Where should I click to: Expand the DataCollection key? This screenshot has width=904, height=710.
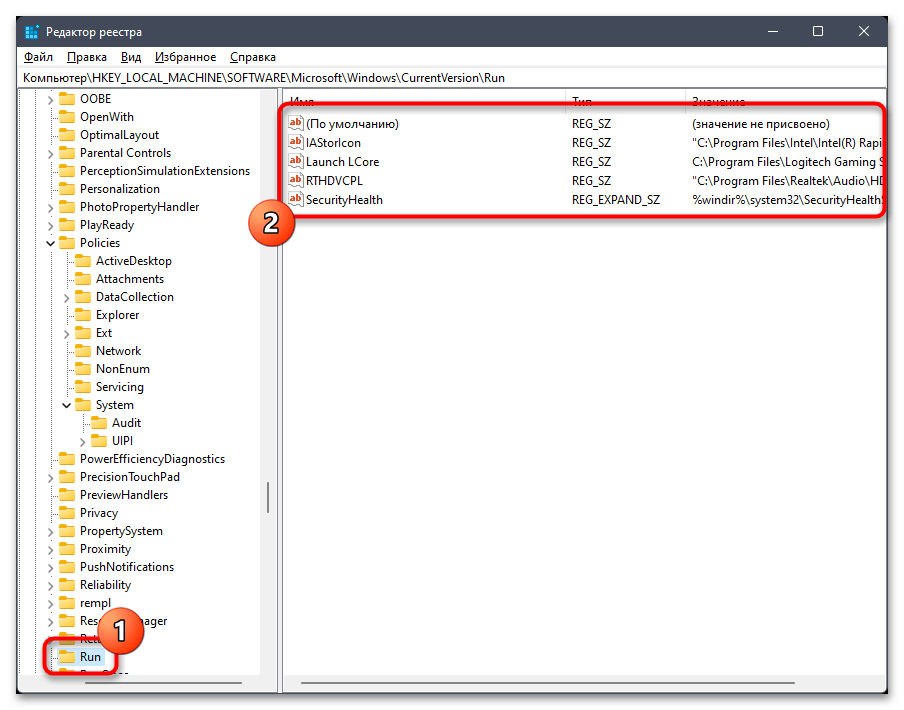point(67,297)
